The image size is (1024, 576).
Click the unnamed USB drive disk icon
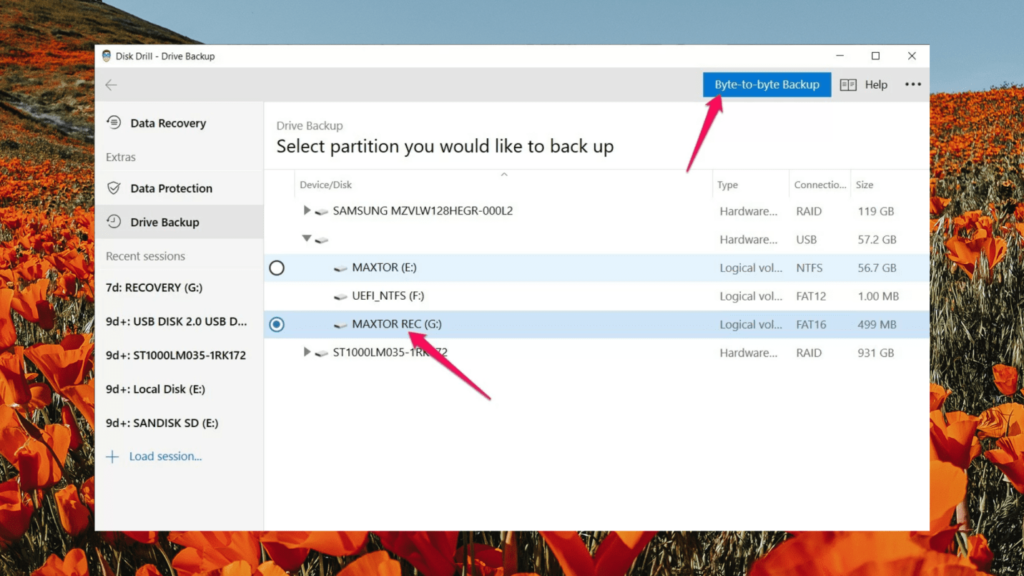(321, 240)
